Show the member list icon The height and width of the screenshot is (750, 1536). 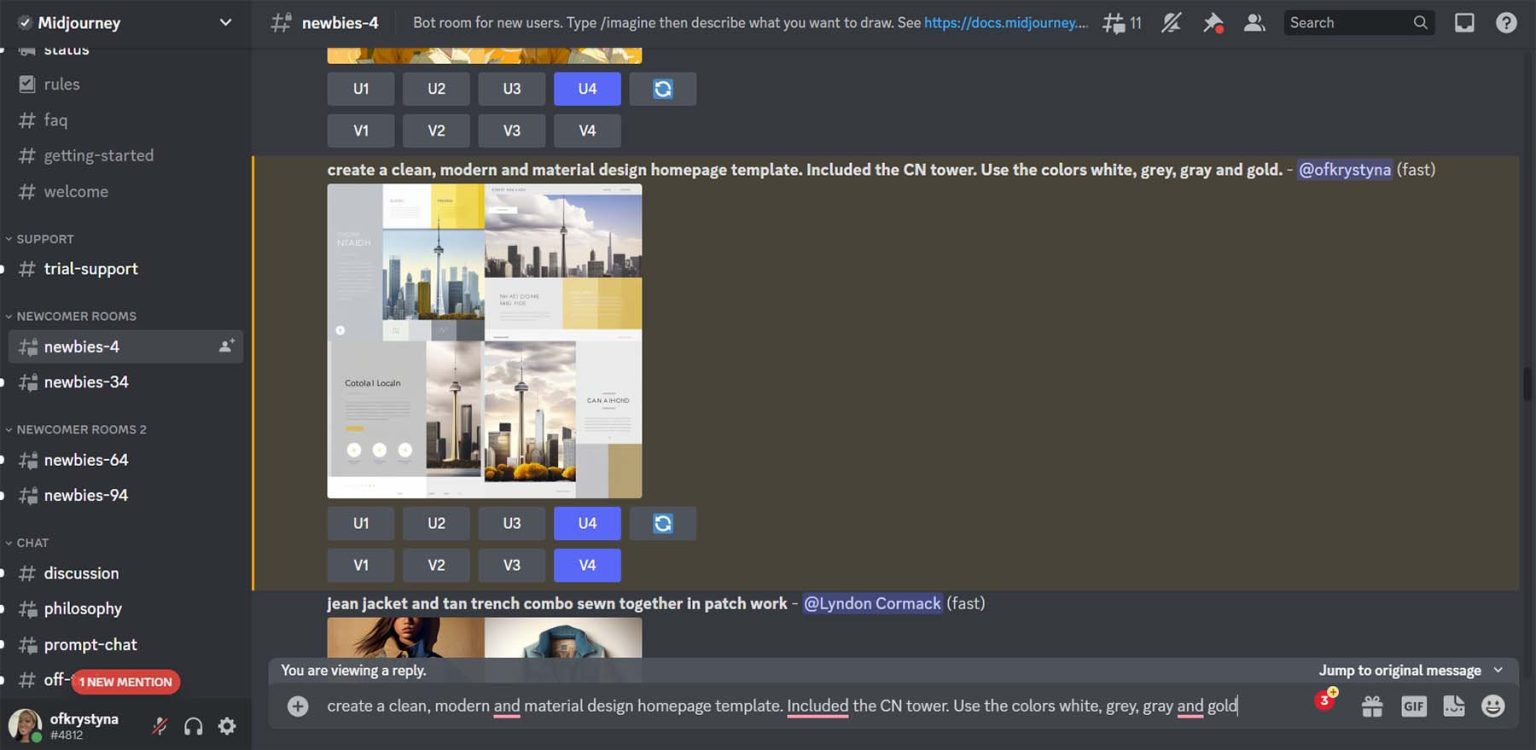click(1254, 22)
